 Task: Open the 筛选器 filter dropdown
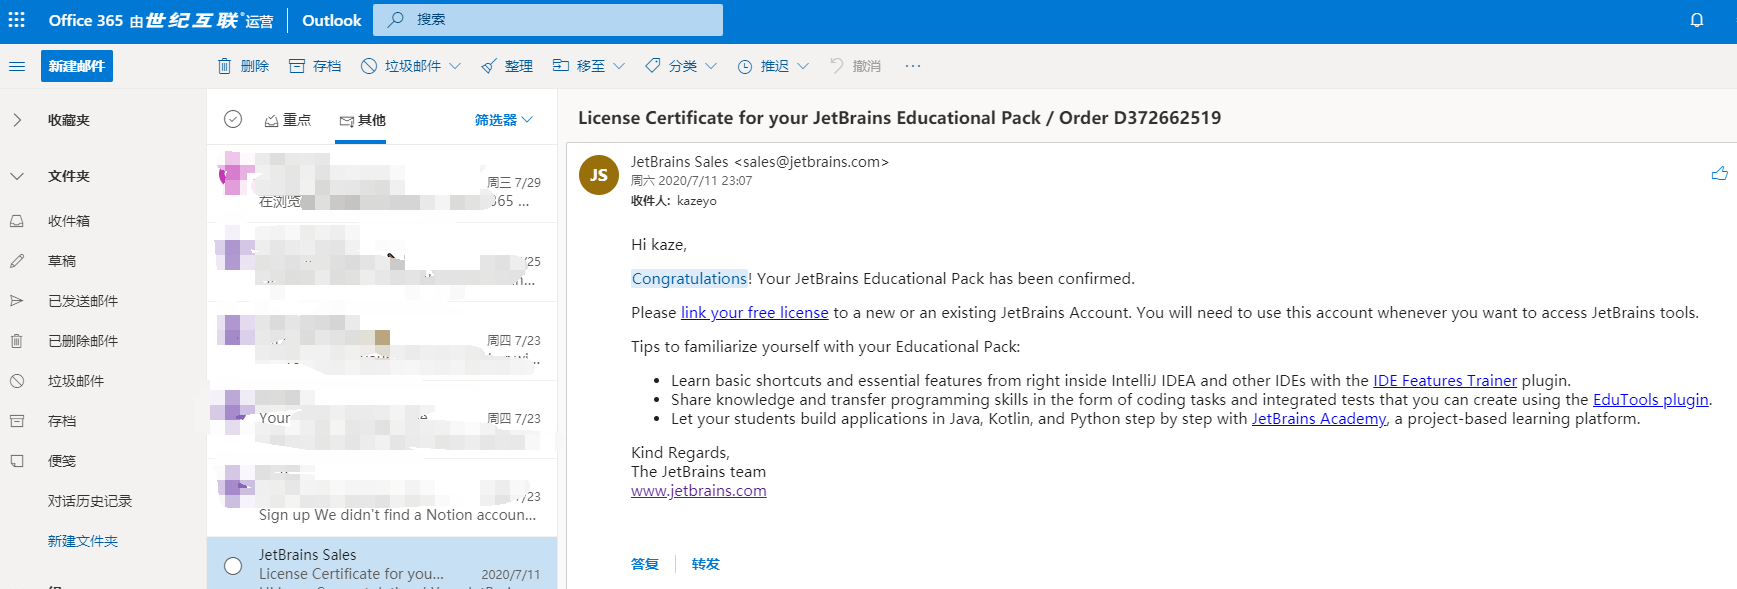click(x=504, y=120)
